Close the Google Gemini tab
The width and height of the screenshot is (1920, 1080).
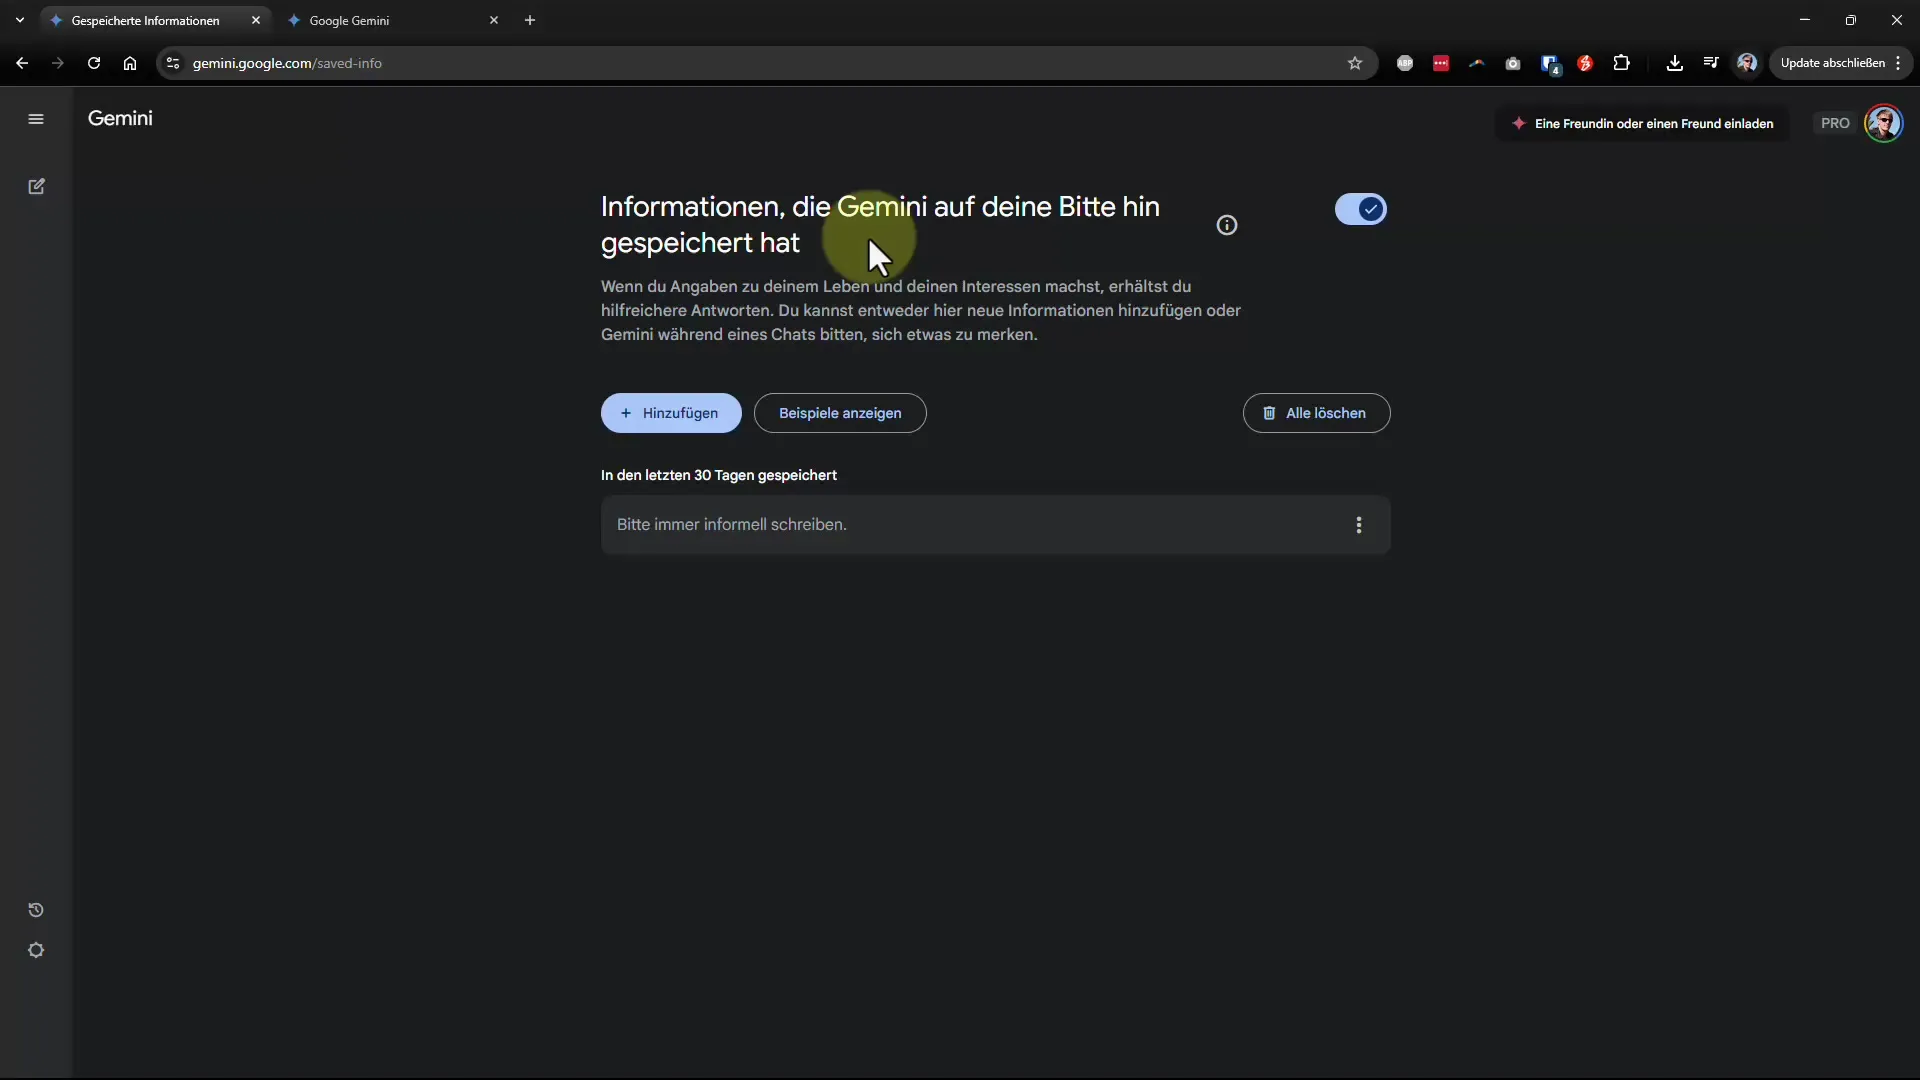click(494, 20)
